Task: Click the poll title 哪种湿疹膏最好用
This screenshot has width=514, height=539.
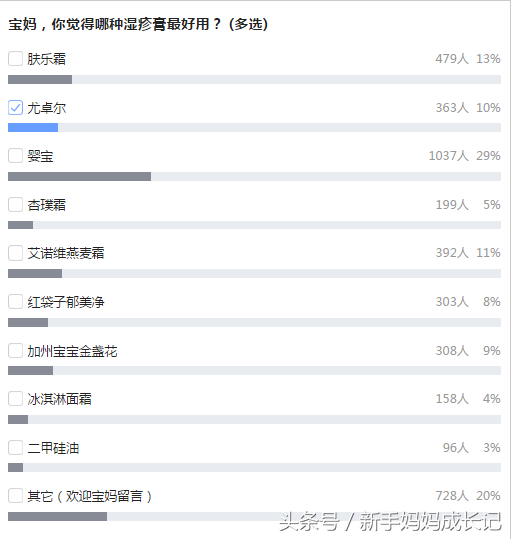Action: pyautogui.click(x=138, y=24)
